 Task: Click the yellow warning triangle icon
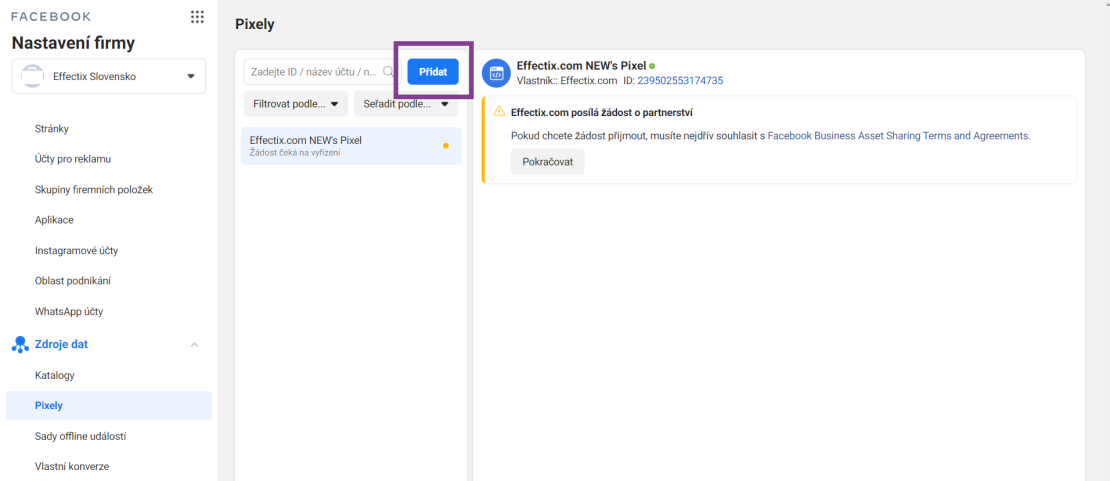coord(499,111)
